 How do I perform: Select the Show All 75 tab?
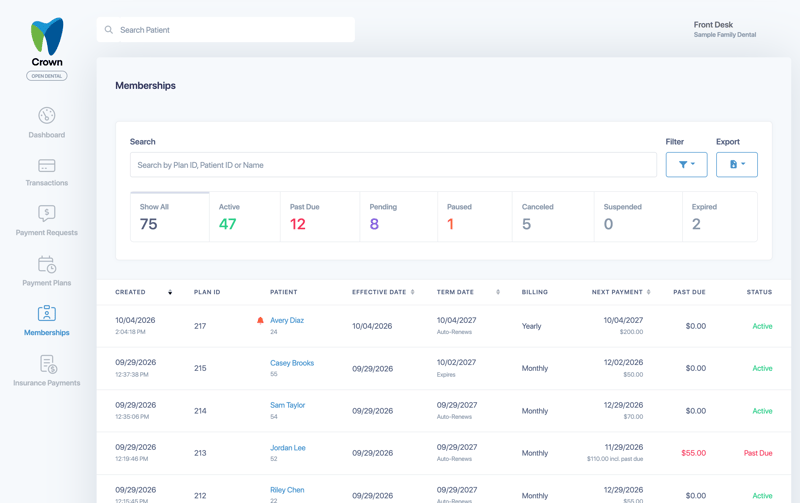point(170,216)
